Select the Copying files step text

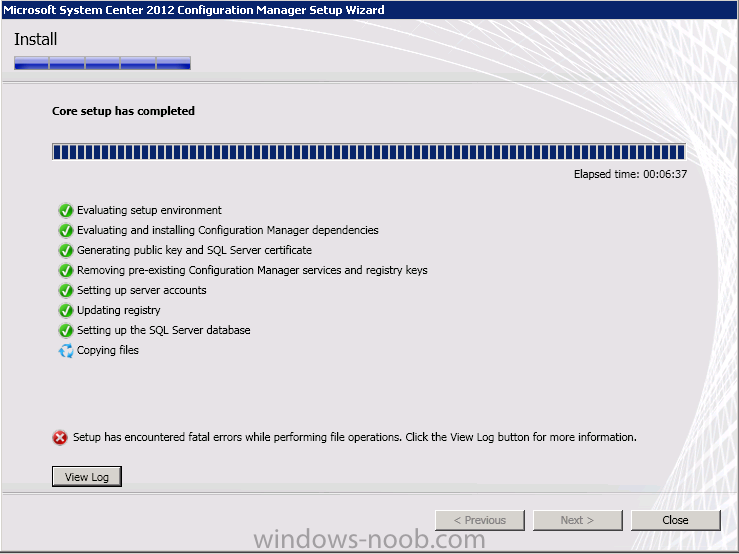tap(107, 350)
